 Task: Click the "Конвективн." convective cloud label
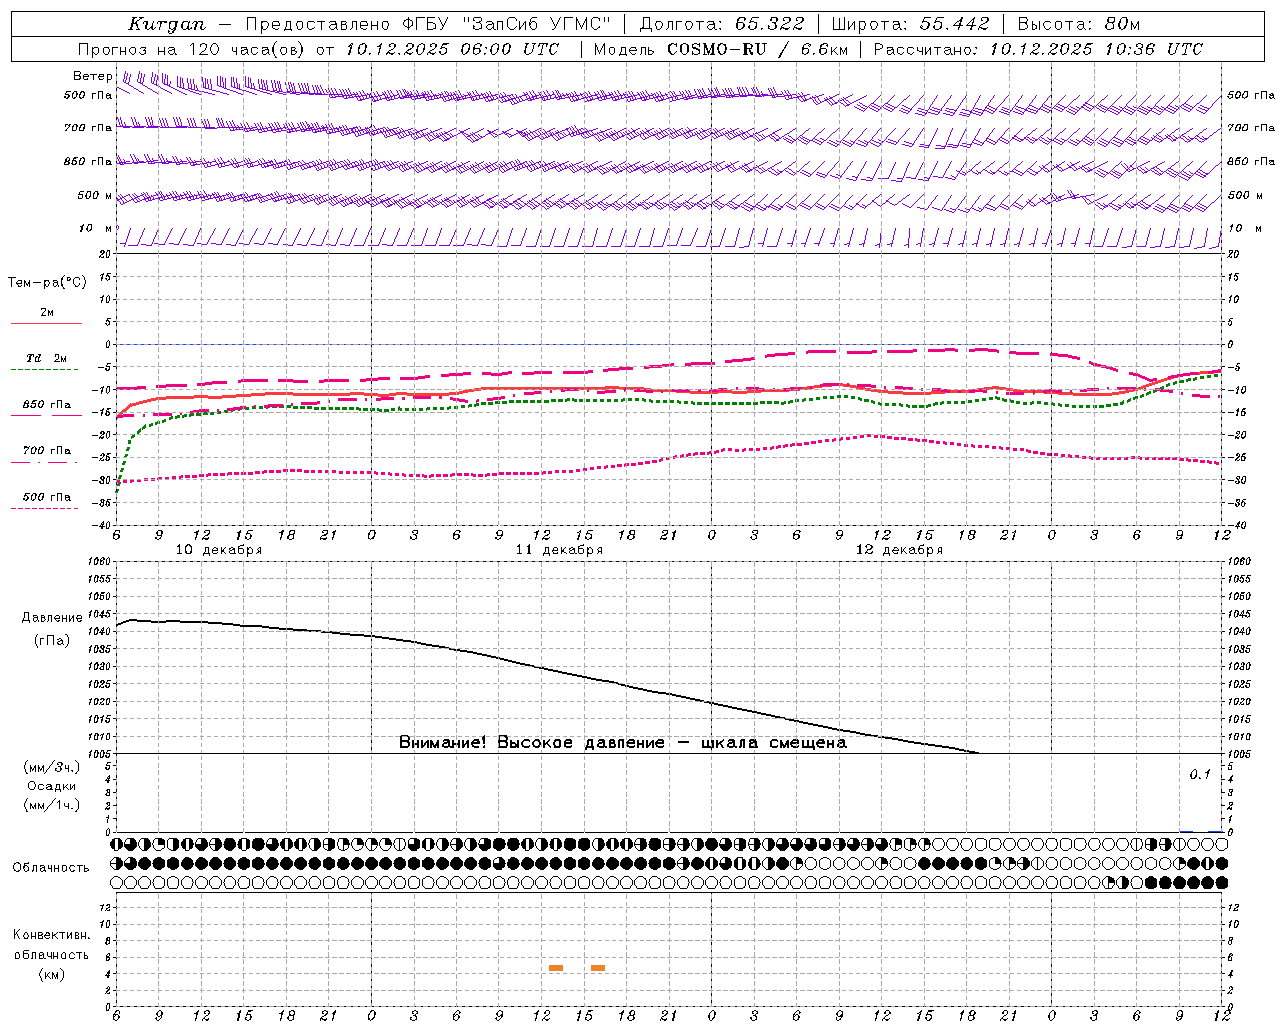click(52, 935)
